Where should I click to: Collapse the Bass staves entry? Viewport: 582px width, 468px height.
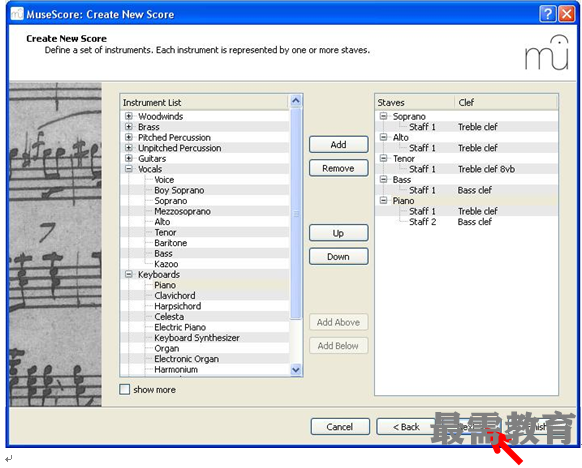(x=383, y=179)
